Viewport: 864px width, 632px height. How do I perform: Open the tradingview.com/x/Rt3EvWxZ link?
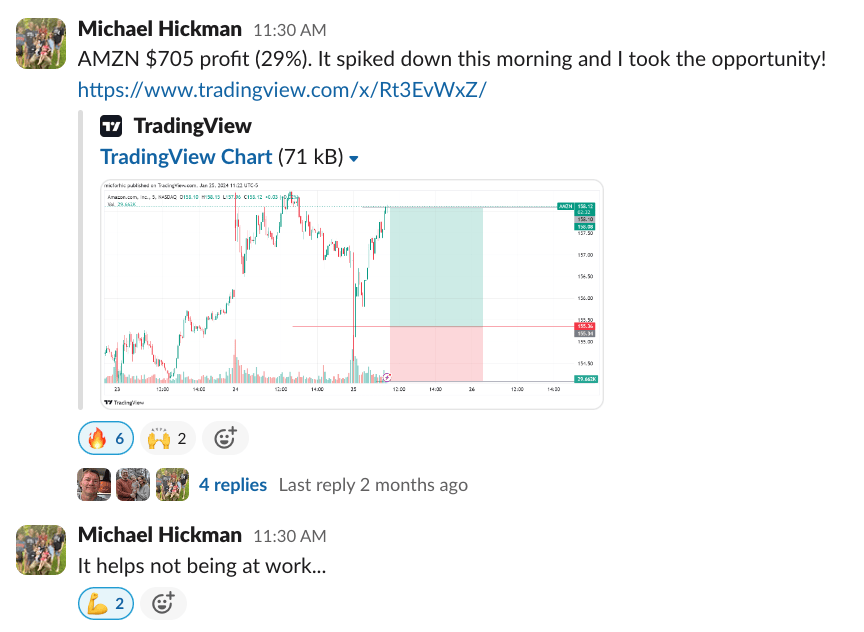tap(282, 89)
